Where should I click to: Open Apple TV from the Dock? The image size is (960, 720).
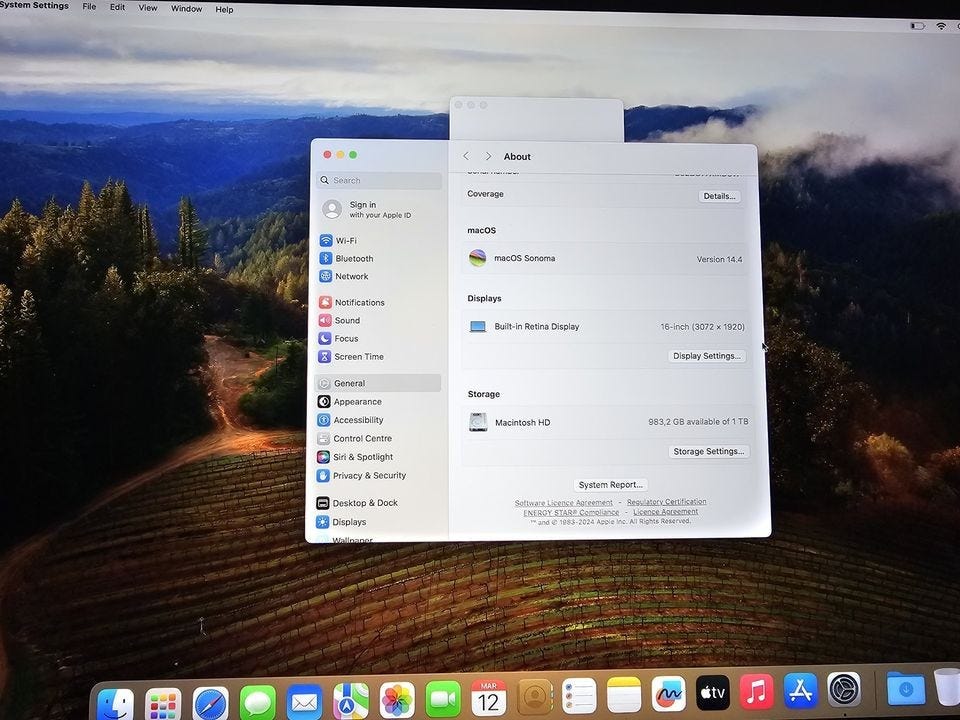point(713,692)
